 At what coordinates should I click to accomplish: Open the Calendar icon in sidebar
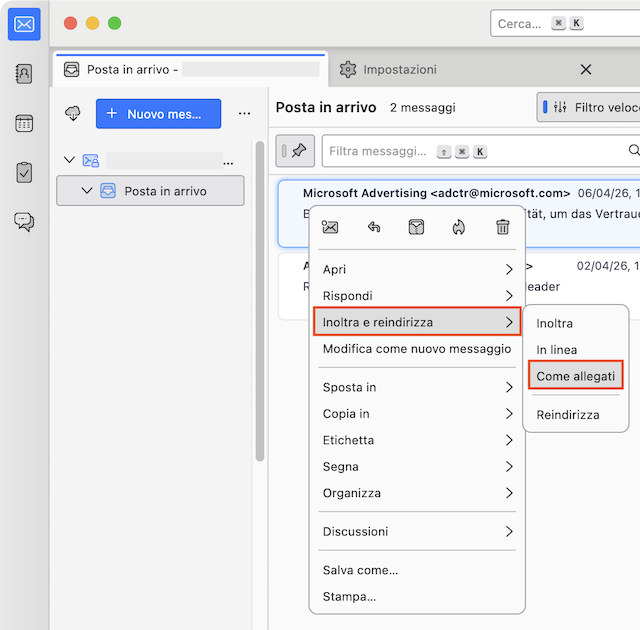[x=24, y=123]
